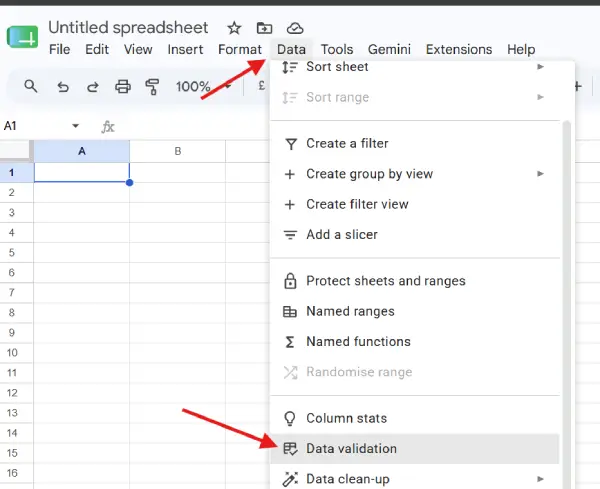This screenshot has height=489, width=600.
Task: Click the plus icon for Create group by view
Action: point(290,174)
